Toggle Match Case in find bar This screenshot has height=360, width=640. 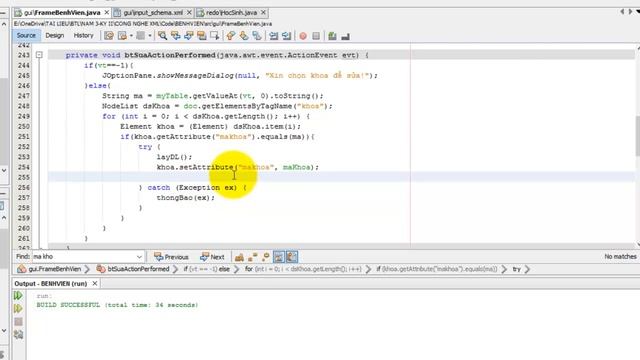(239, 257)
